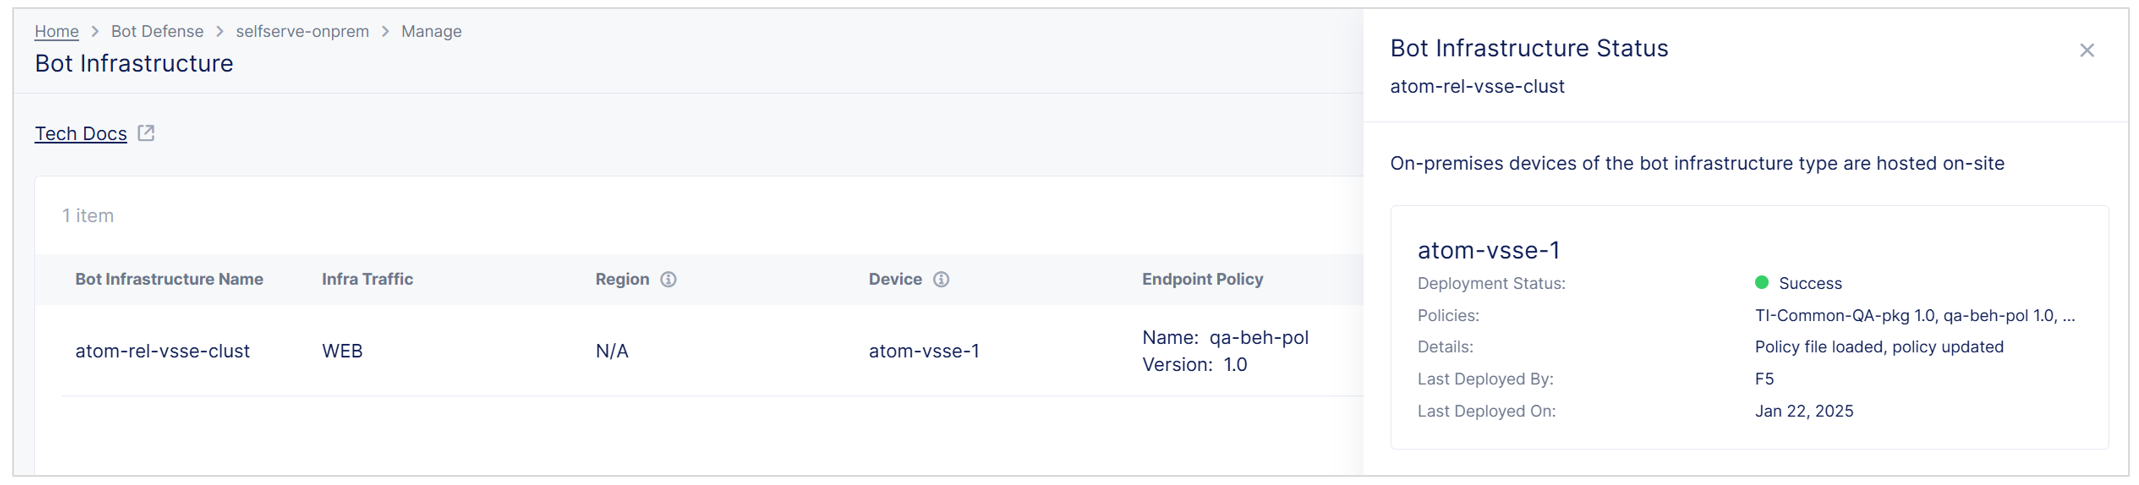Close the Bot Infrastructure Status panel
Image resolution: width=2139 pixels, height=485 pixels.
(2086, 50)
